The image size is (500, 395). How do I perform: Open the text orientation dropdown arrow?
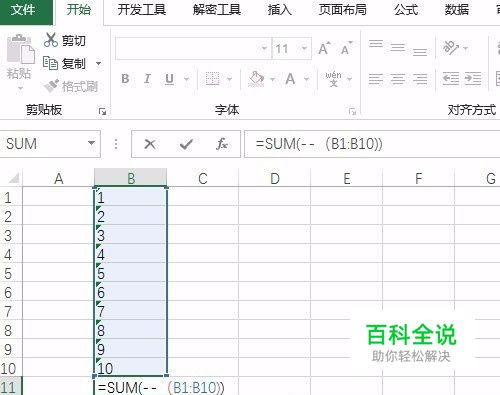466,49
